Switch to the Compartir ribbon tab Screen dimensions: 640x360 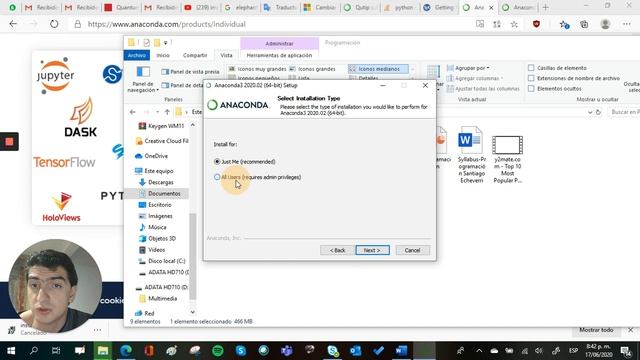pyautogui.click(x=195, y=55)
